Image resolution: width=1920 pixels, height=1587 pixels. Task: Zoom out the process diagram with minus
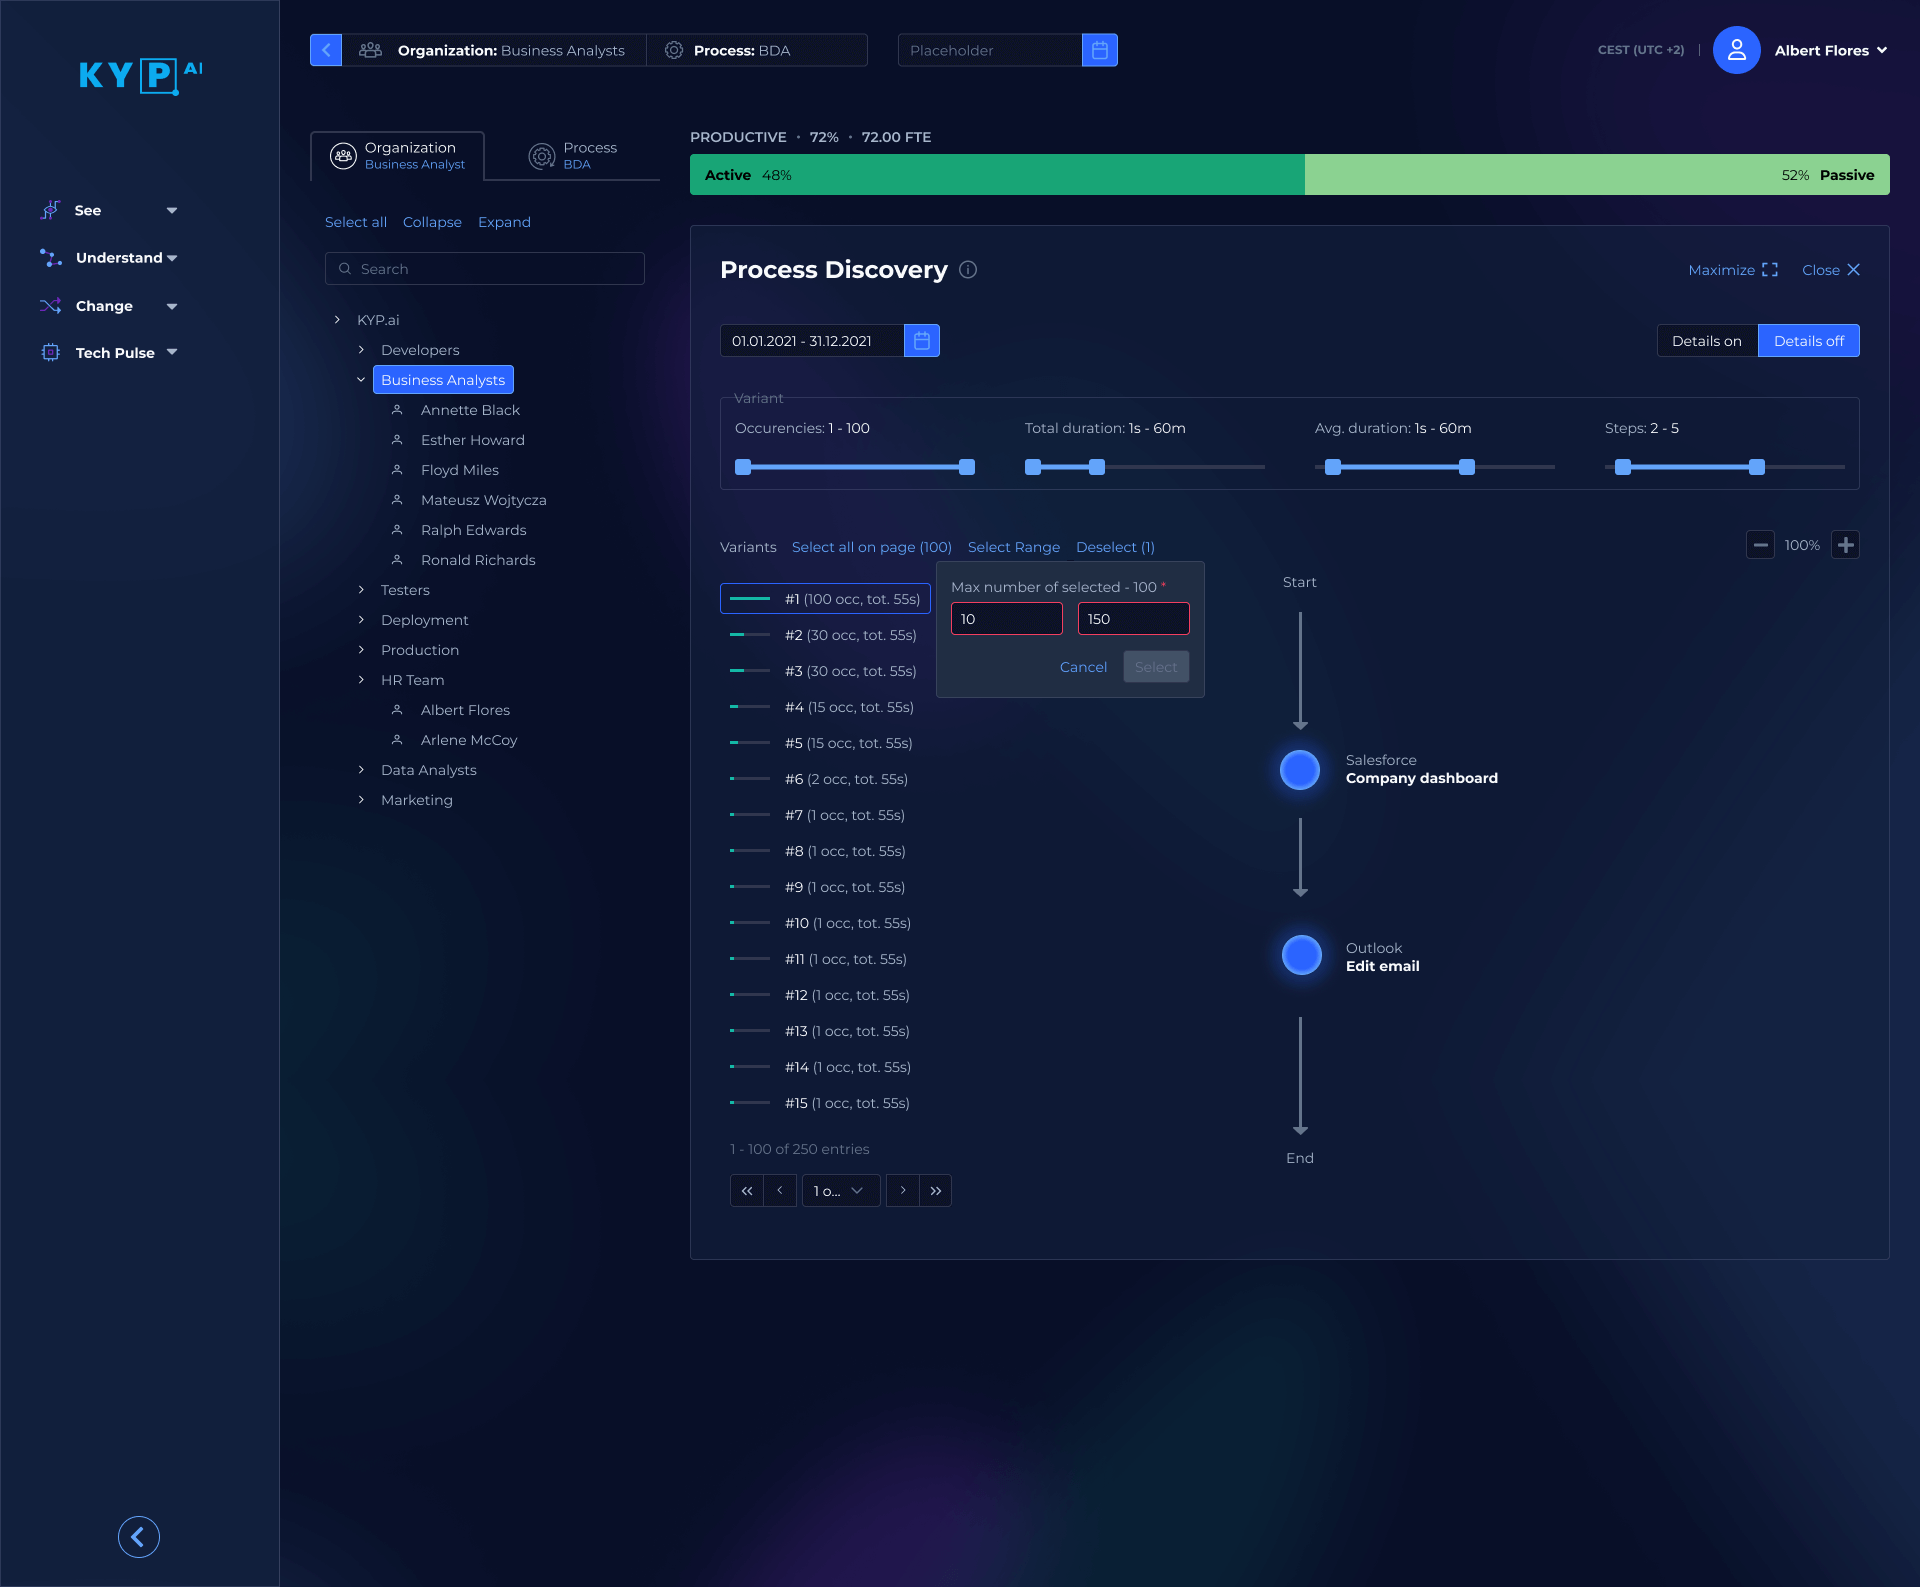pyautogui.click(x=1760, y=545)
